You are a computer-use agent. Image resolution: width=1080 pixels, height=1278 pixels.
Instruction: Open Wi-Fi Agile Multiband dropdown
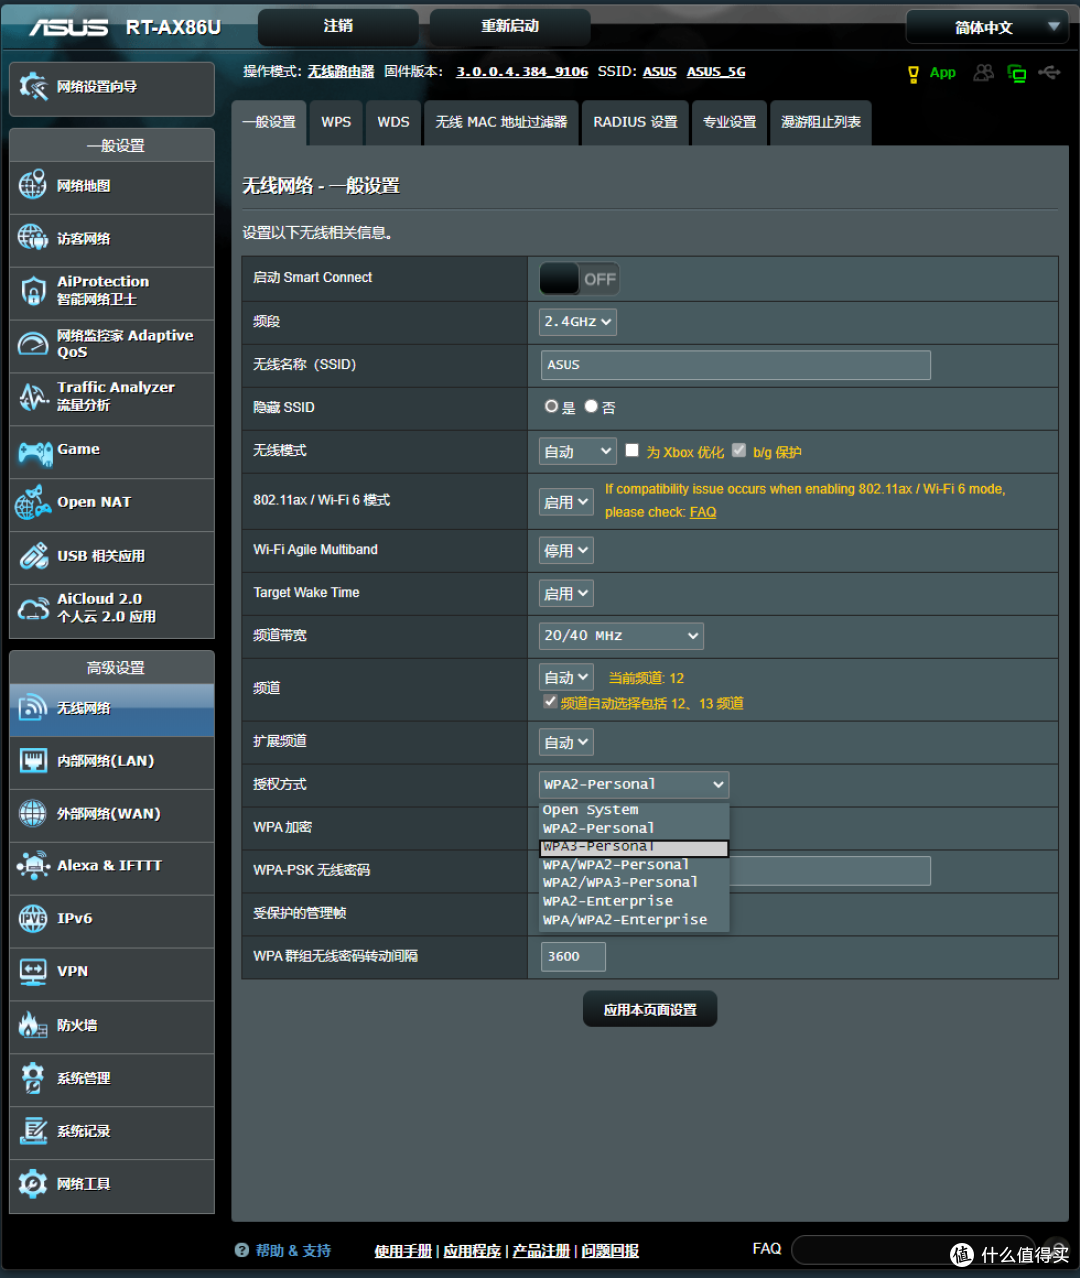[567, 550]
